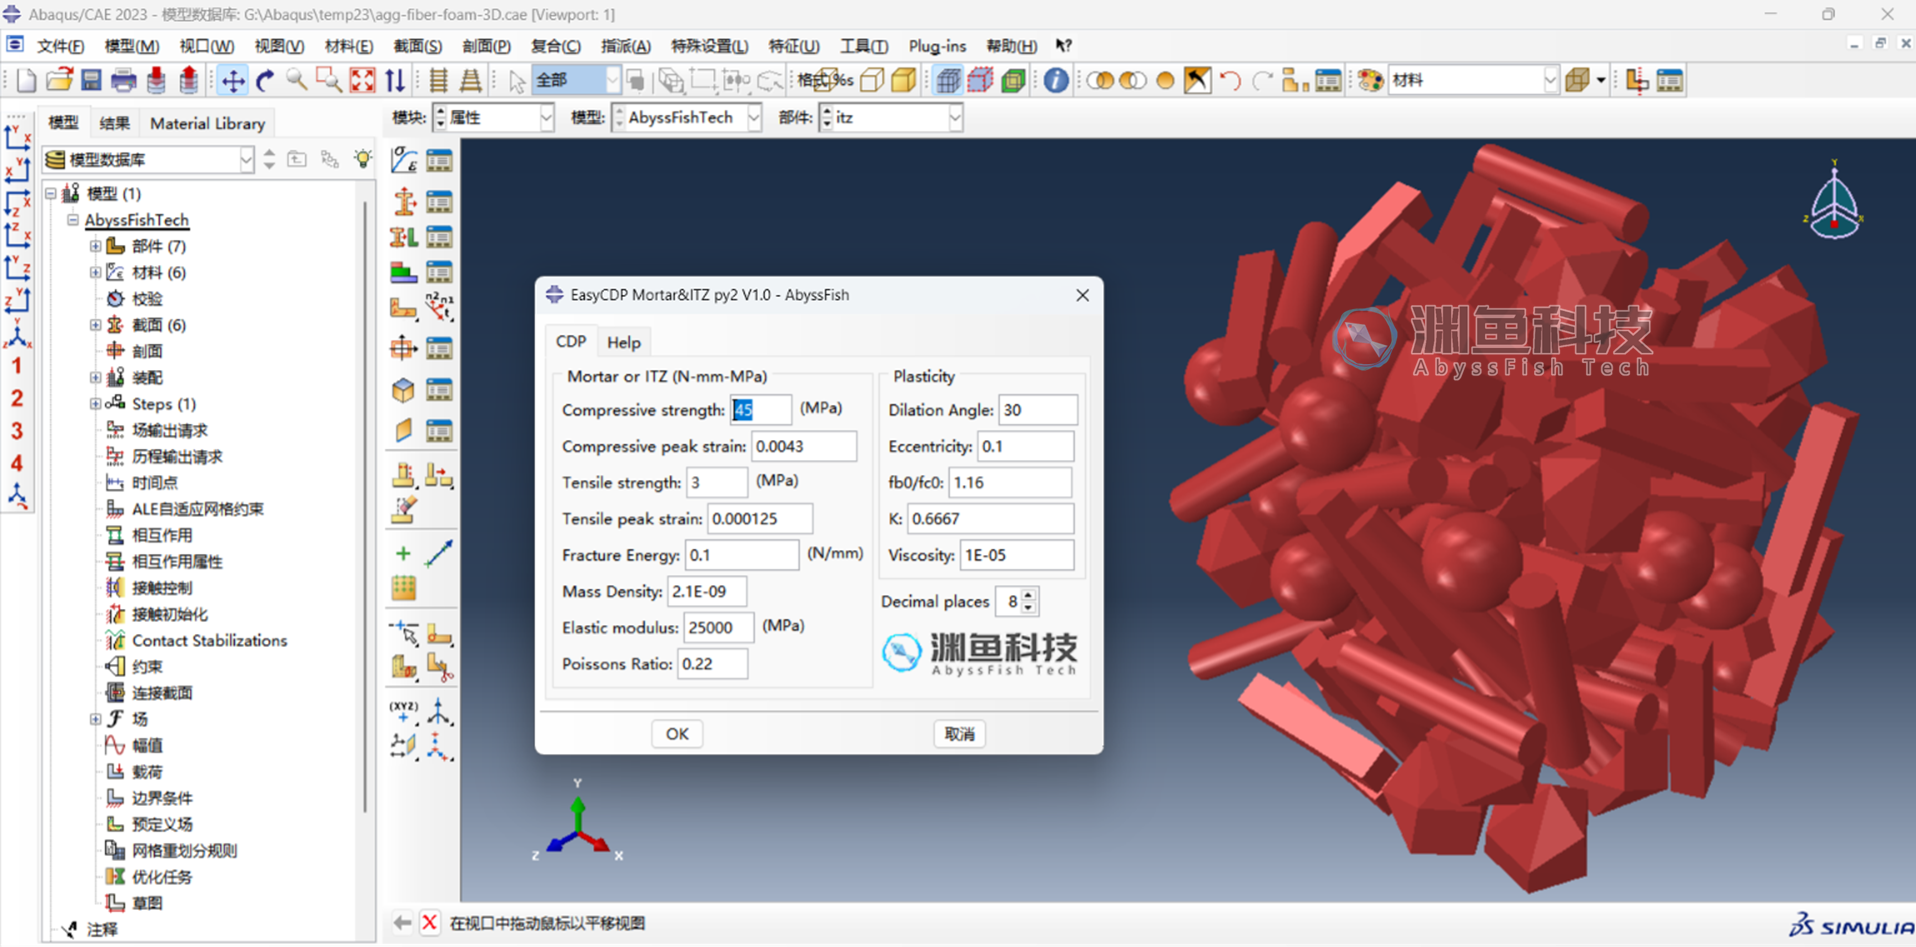Click the Print toolbar icon

pos(124,80)
